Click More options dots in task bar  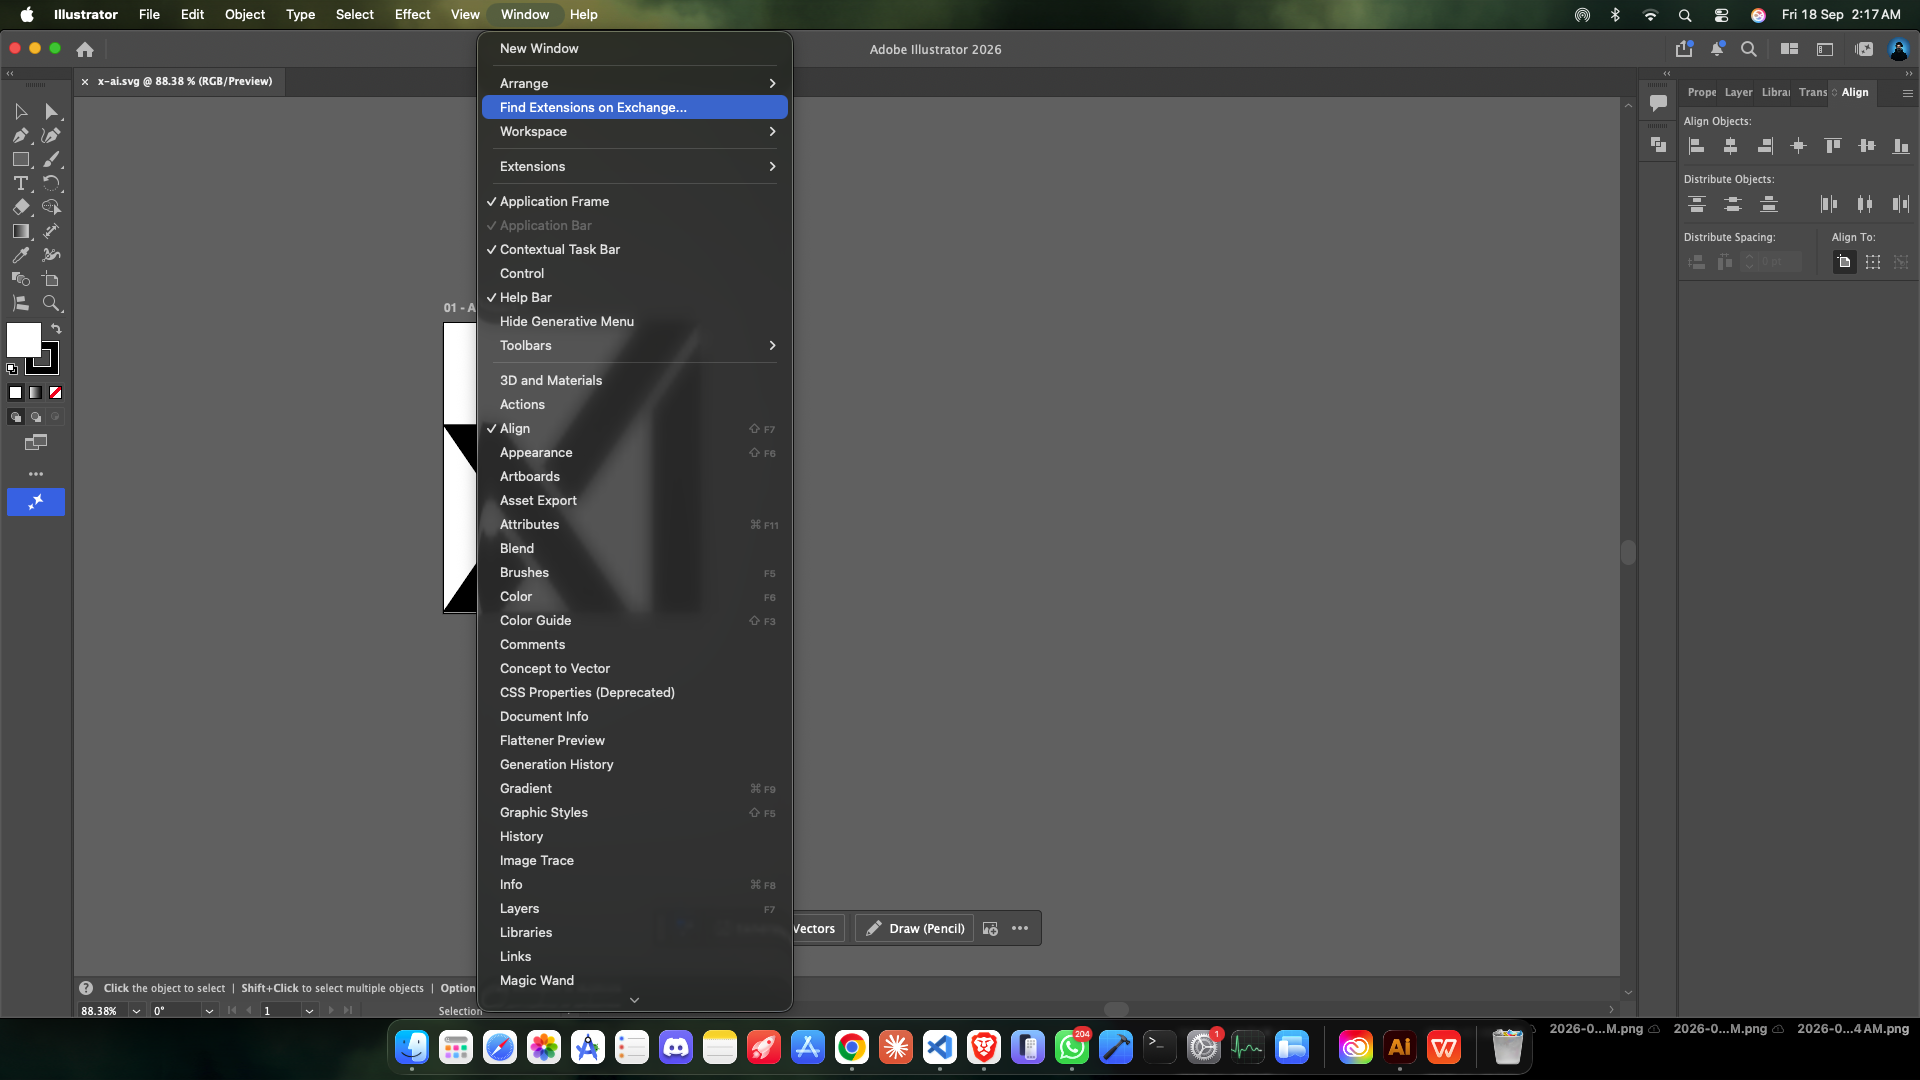(x=1020, y=928)
